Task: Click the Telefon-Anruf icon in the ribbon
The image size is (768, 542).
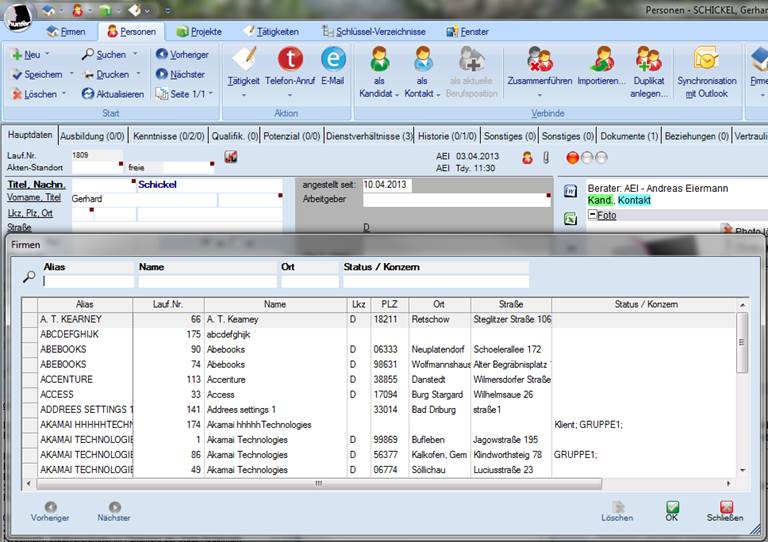Action: tap(290, 61)
